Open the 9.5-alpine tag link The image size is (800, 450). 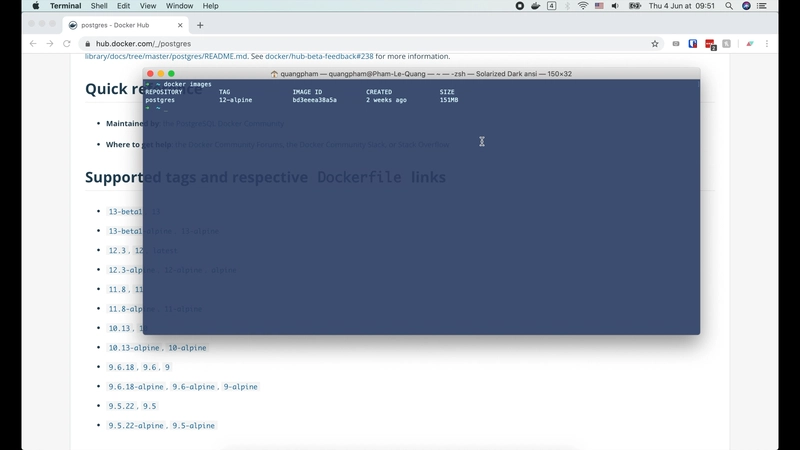pyautogui.click(x=193, y=426)
